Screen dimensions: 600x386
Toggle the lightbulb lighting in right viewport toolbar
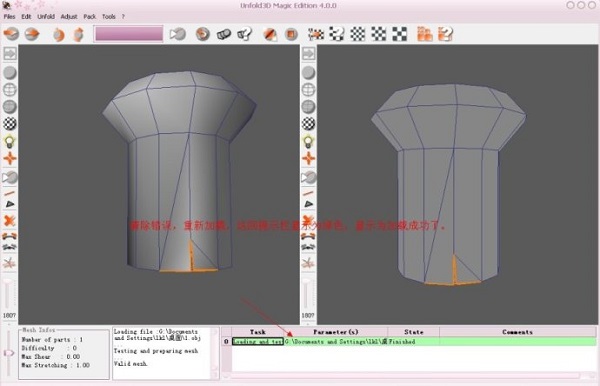308,141
